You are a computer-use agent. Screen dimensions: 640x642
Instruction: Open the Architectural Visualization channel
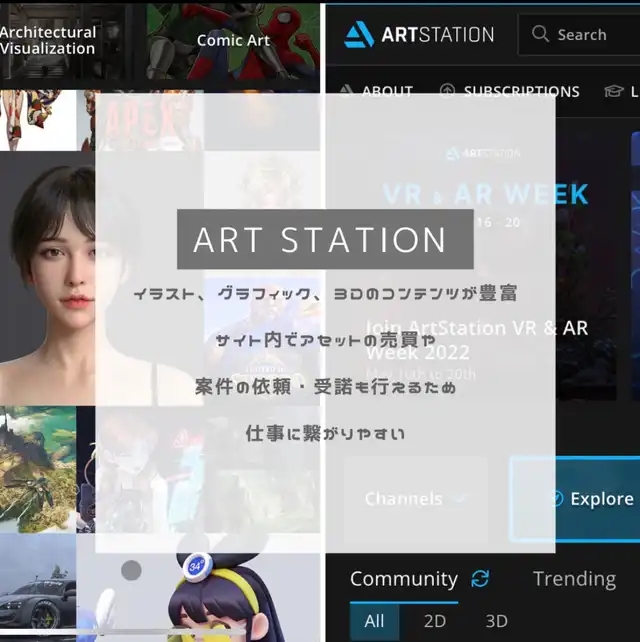click(x=47, y=40)
